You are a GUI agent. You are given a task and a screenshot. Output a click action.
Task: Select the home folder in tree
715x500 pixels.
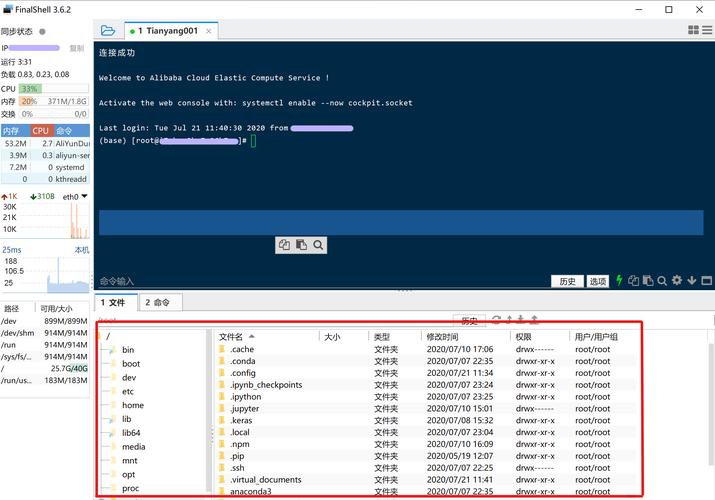[x=133, y=405]
